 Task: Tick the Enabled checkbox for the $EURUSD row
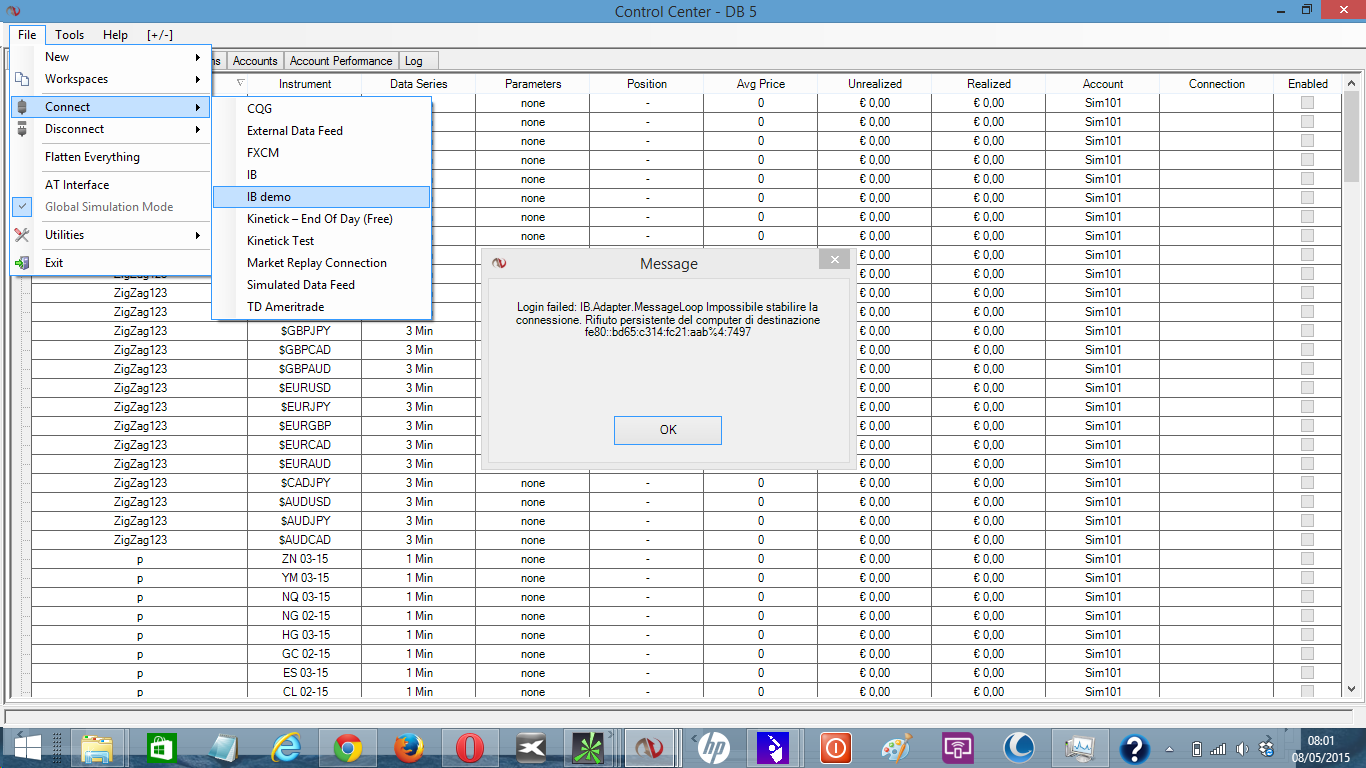point(1307,388)
